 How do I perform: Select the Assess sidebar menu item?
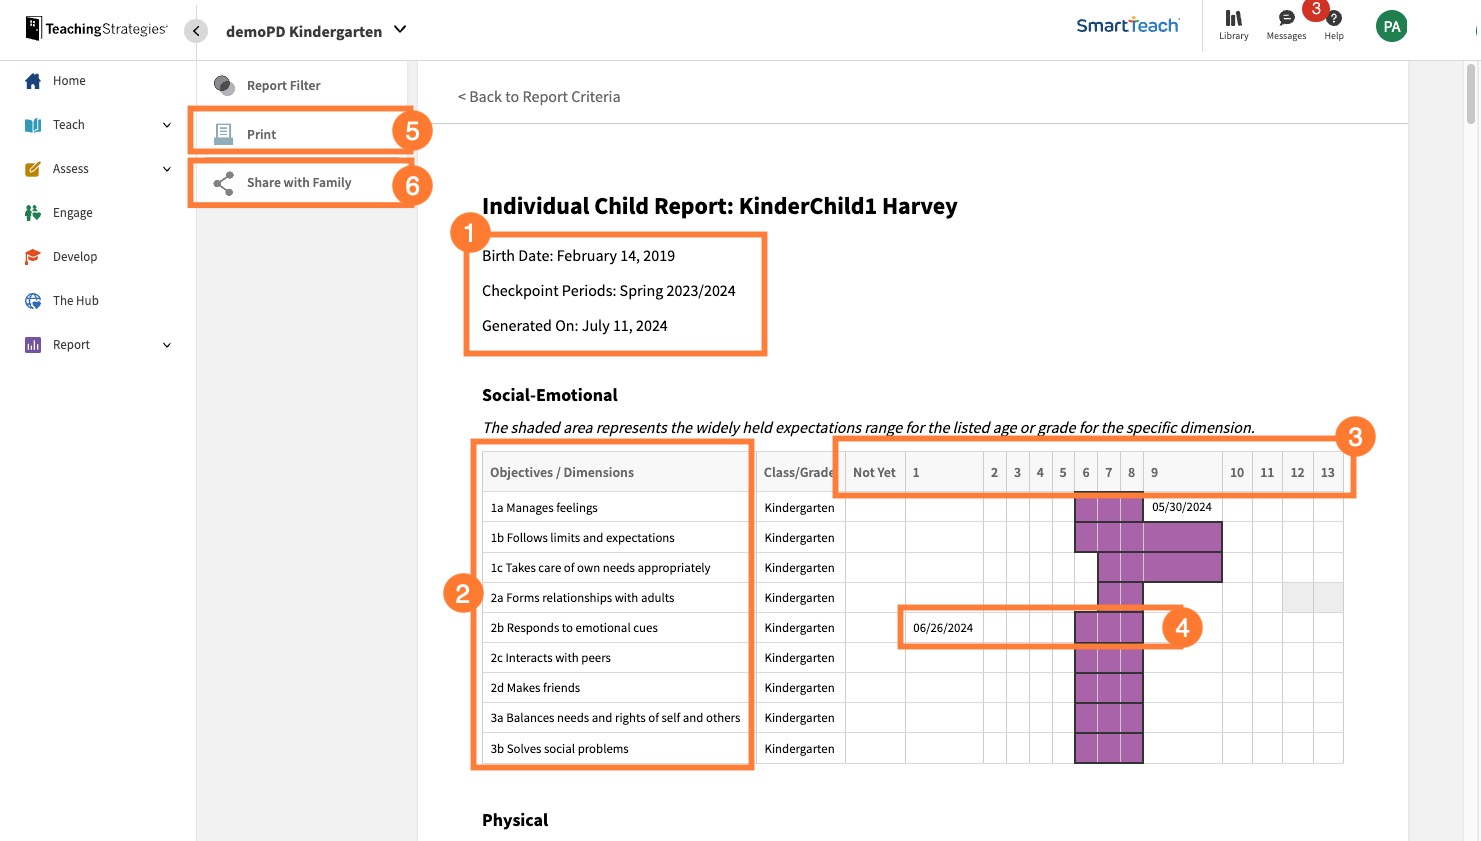68,168
